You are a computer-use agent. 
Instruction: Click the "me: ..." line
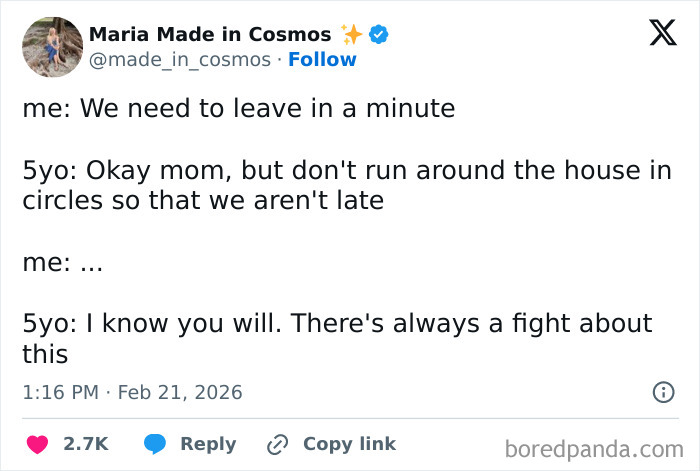pos(62,263)
